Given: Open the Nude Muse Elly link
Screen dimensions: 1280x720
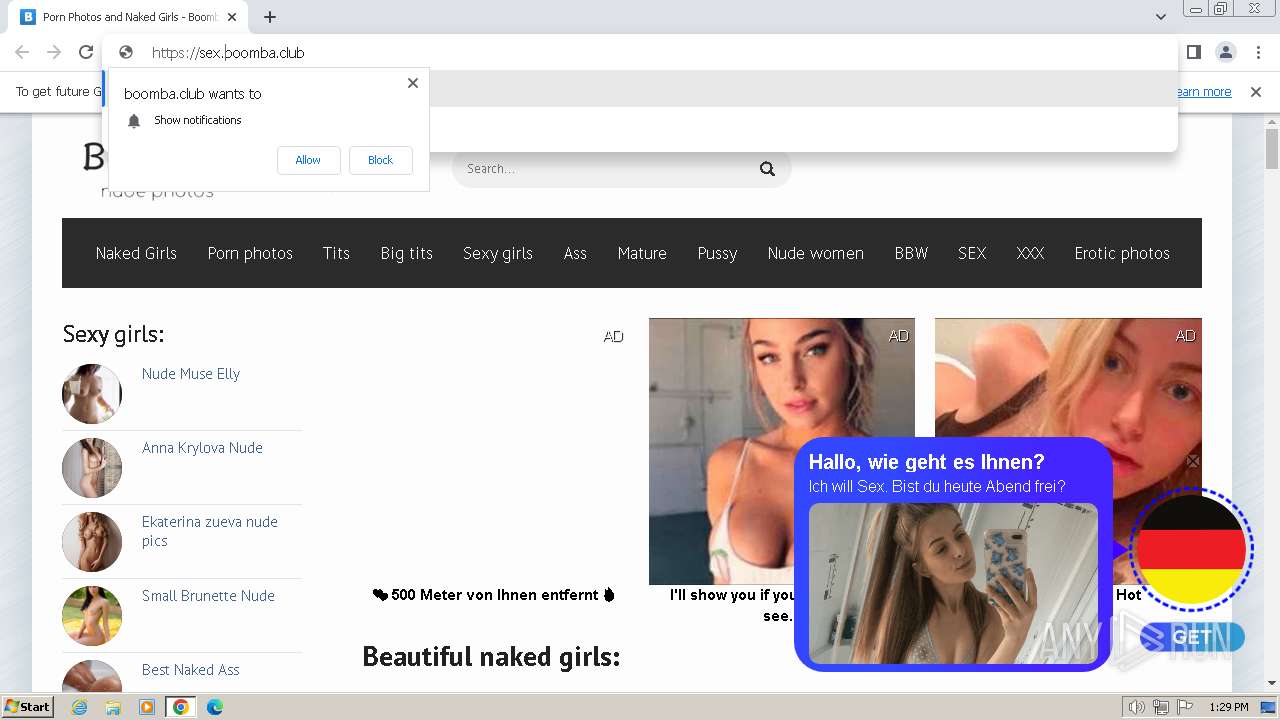Looking at the screenshot, I should tap(191, 374).
